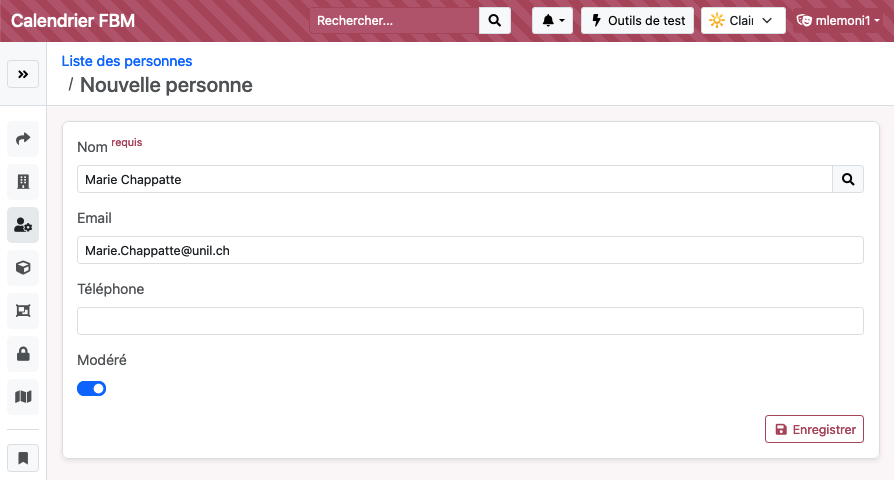
Task: Expand the sidebar with double chevron
Action: (23, 74)
